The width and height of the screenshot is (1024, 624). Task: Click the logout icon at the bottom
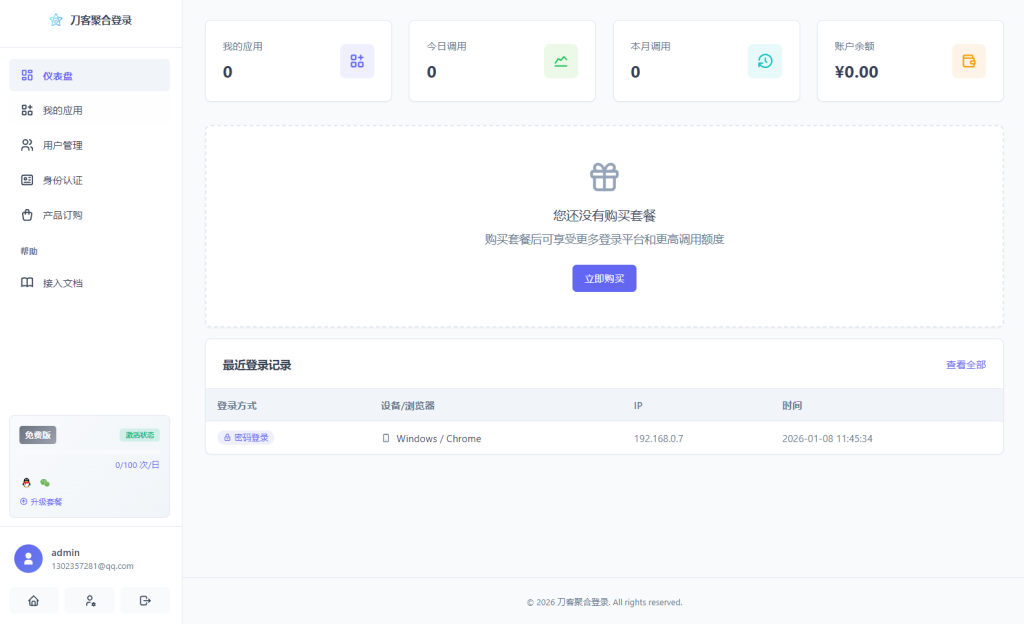pyautogui.click(x=145, y=600)
